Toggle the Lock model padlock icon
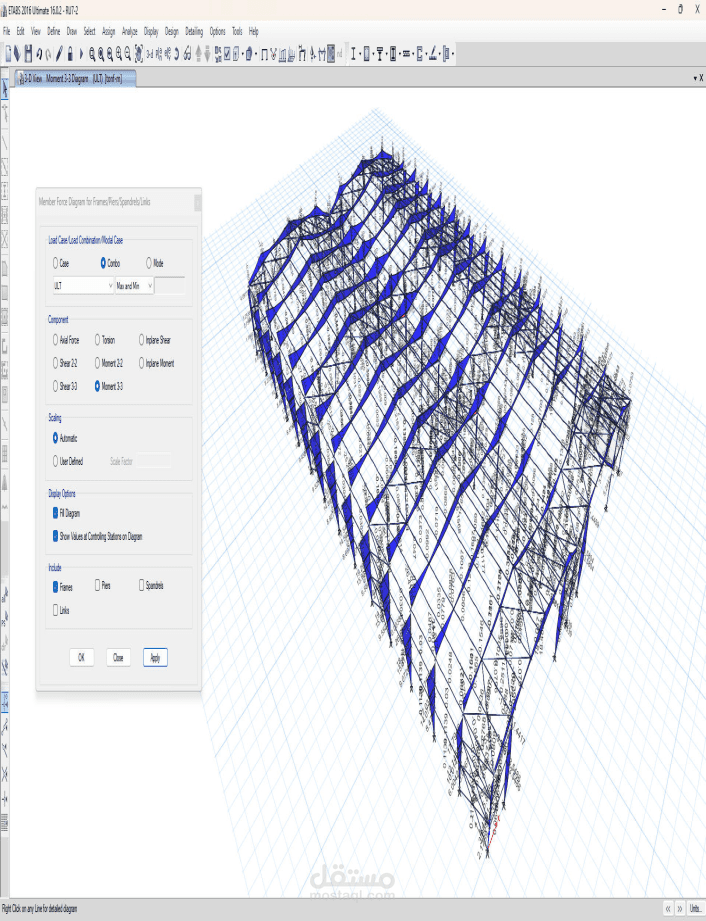Viewport: 706px width, 921px height. (70, 54)
